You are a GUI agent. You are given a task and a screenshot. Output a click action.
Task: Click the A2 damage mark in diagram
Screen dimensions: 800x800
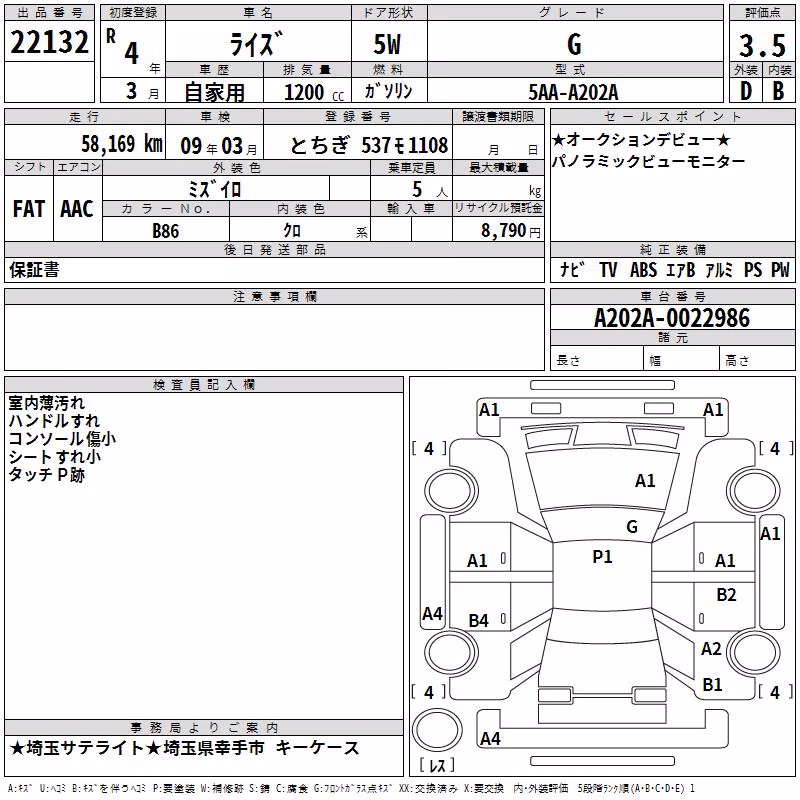pos(711,648)
